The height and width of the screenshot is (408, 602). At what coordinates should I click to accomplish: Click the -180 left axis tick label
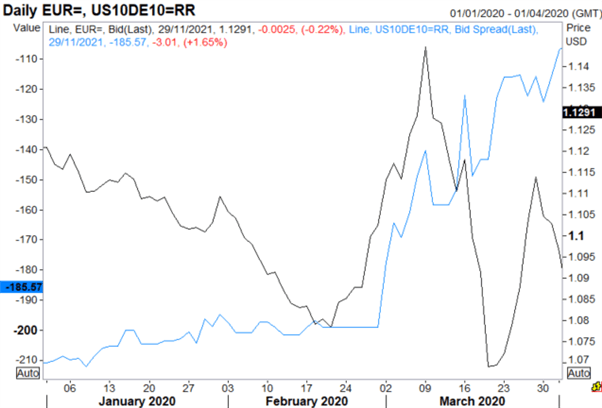(x=26, y=270)
